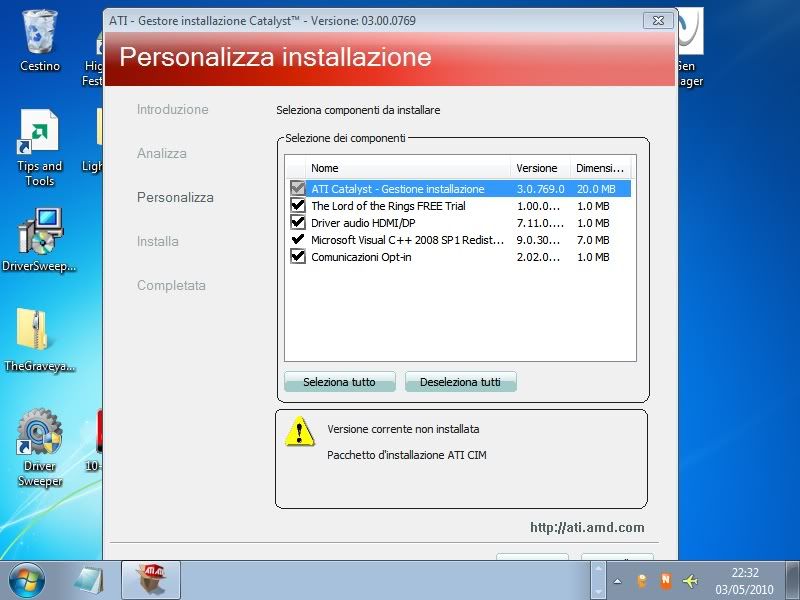Sort by the Nome column header
Image resolution: width=800 pixels, height=600 pixels.
tap(408, 168)
